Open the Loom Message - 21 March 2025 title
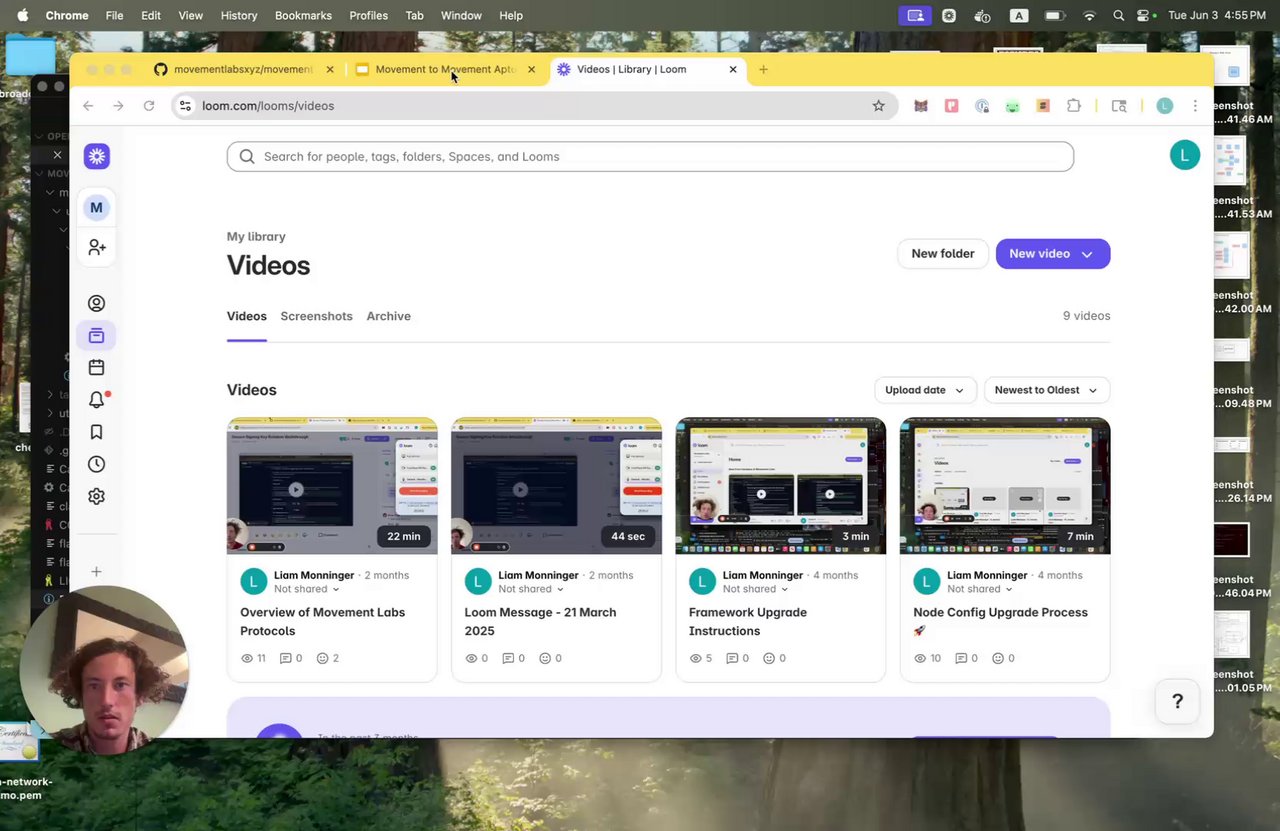This screenshot has height=831, width=1280. pyautogui.click(x=540, y=621)
